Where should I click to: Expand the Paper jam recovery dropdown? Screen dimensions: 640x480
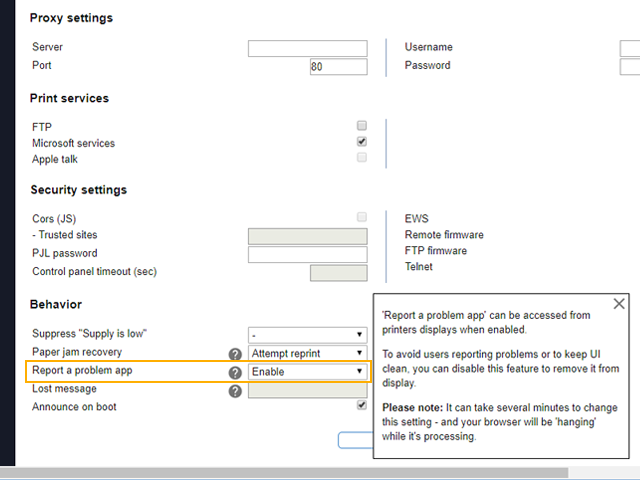pos(307,353)
